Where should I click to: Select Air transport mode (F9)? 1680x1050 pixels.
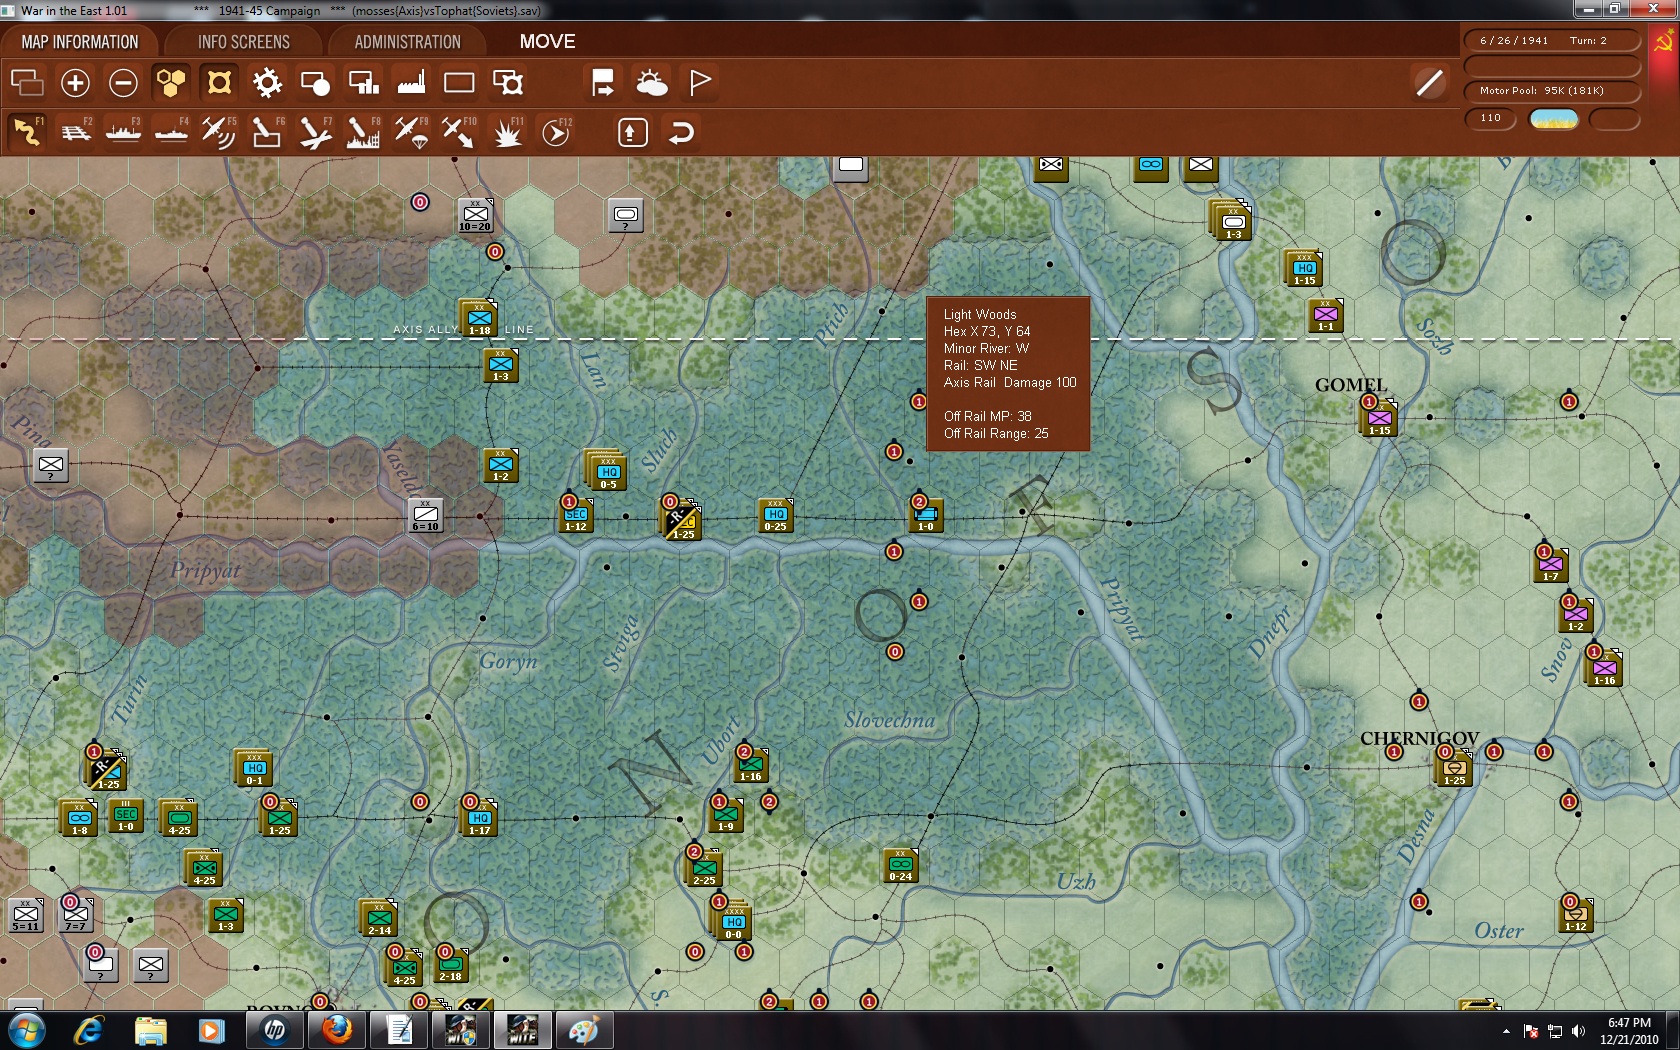(411, 132)
